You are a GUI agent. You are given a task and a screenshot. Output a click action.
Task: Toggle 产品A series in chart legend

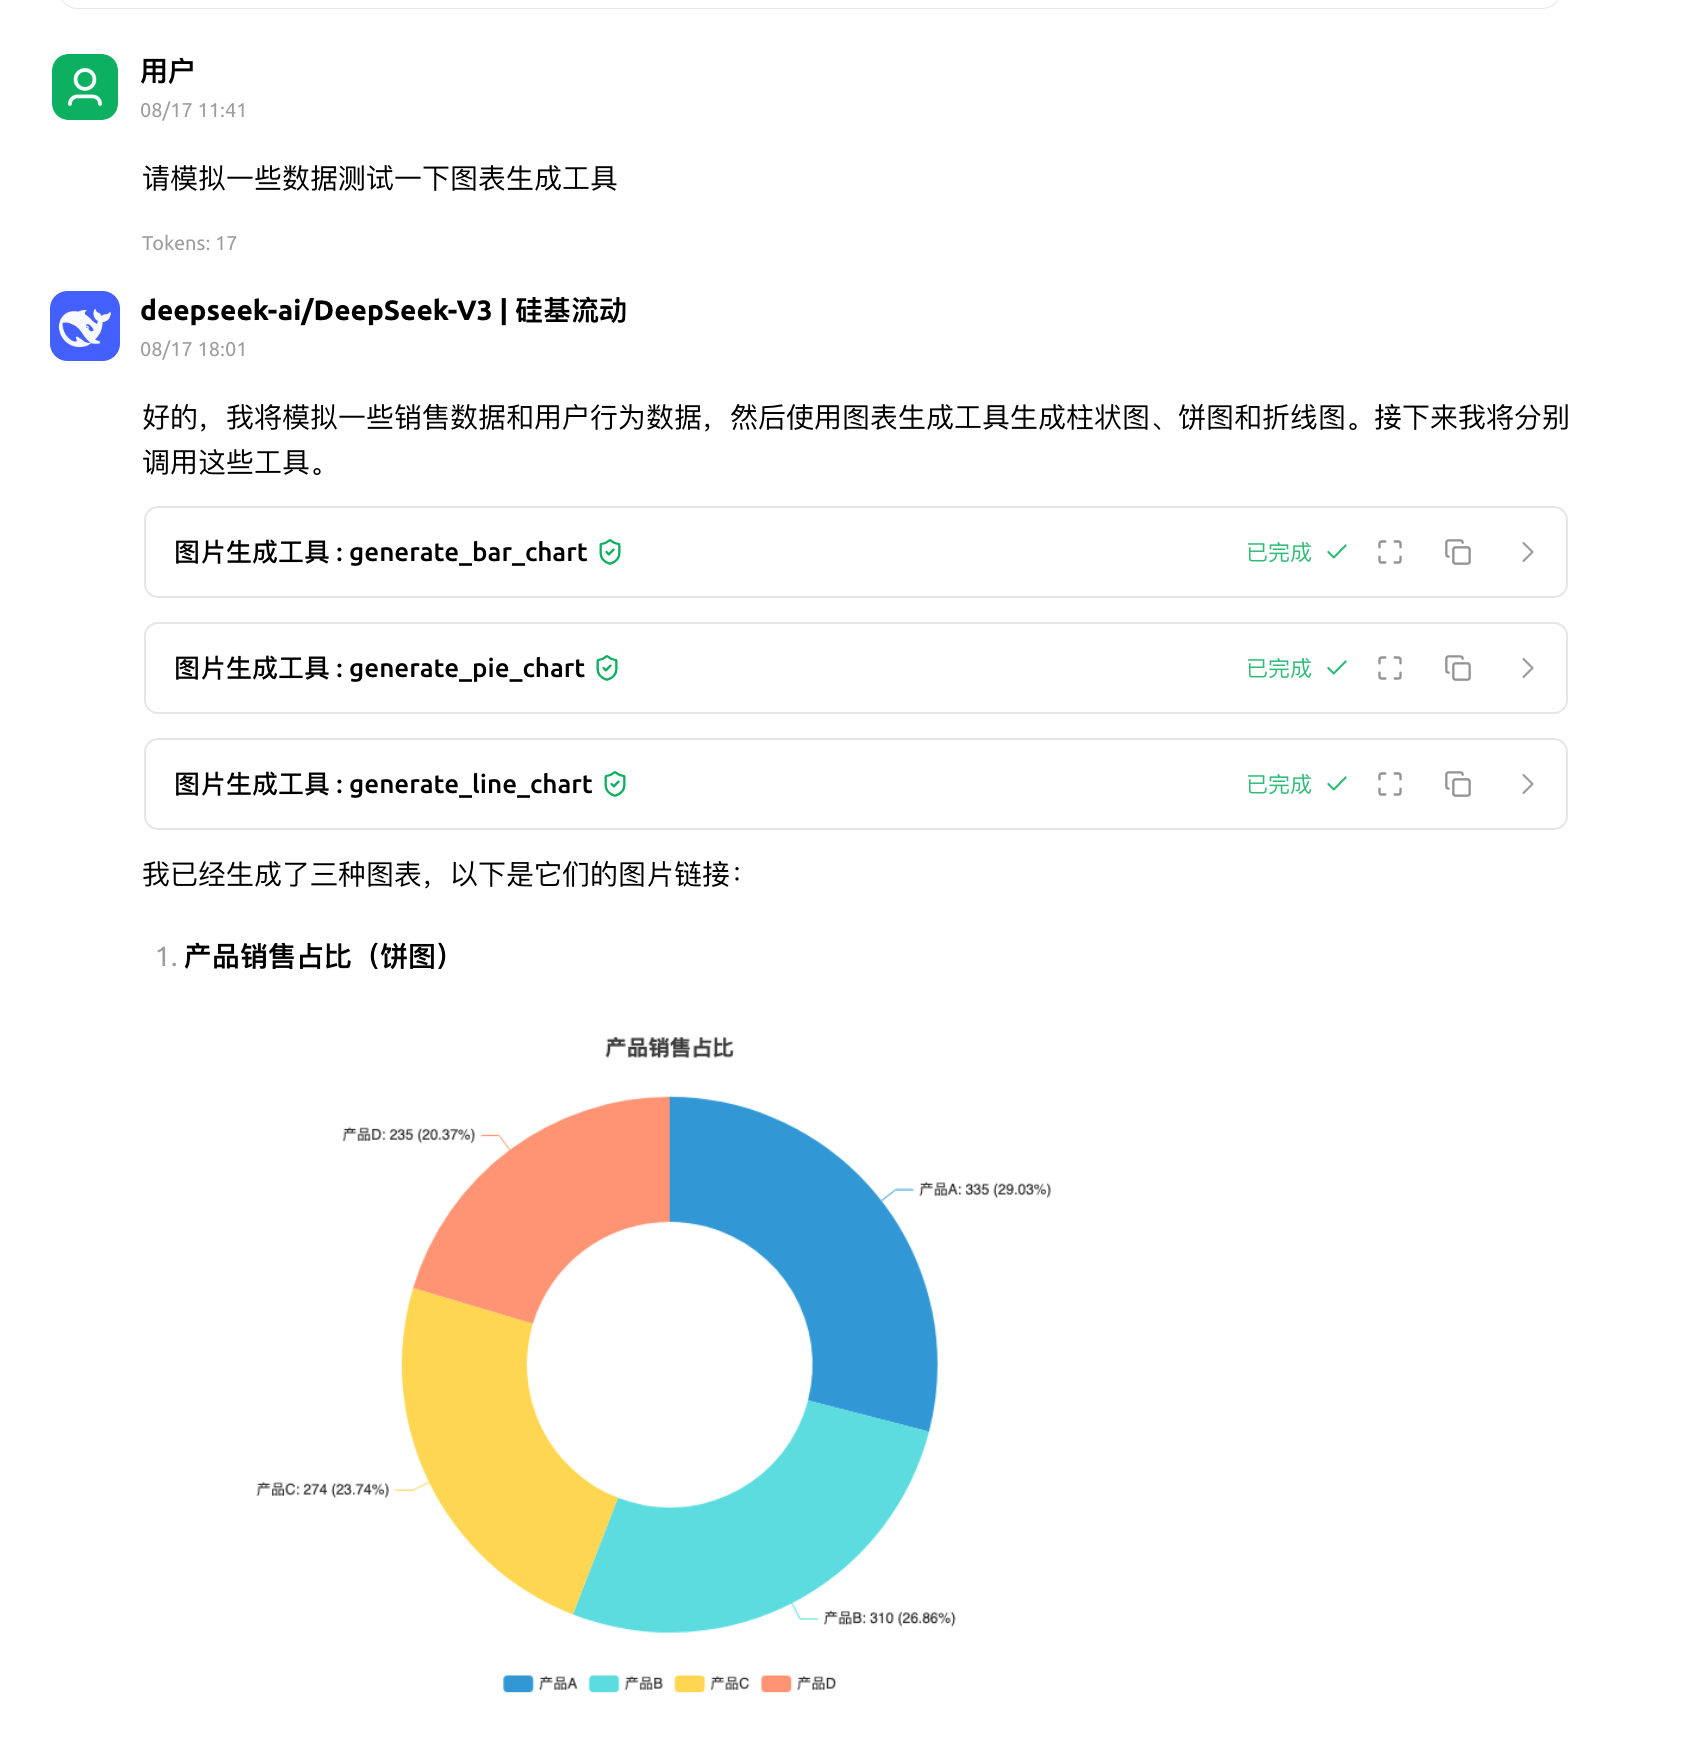pyautogui.click(x=540, y=1683)
